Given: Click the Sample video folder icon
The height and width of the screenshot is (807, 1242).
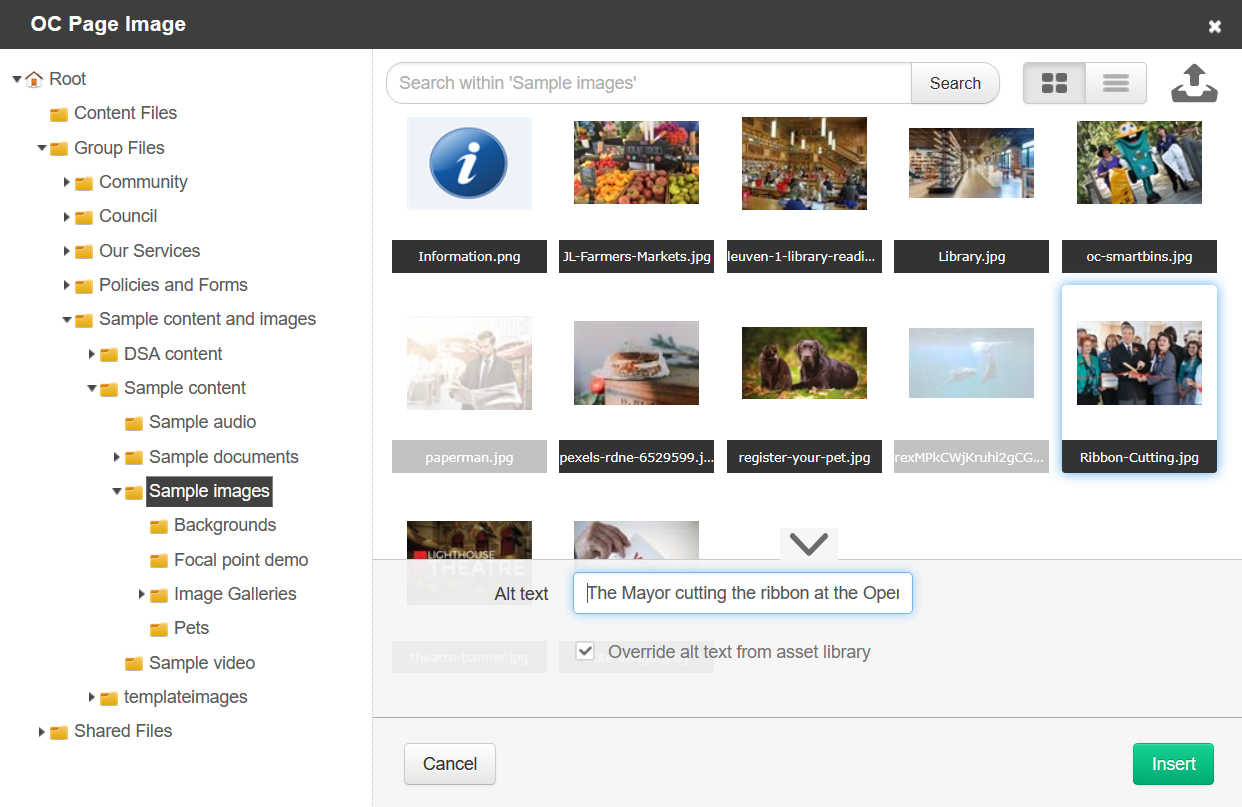Looking at the screenshot, I should coord(134,662).
